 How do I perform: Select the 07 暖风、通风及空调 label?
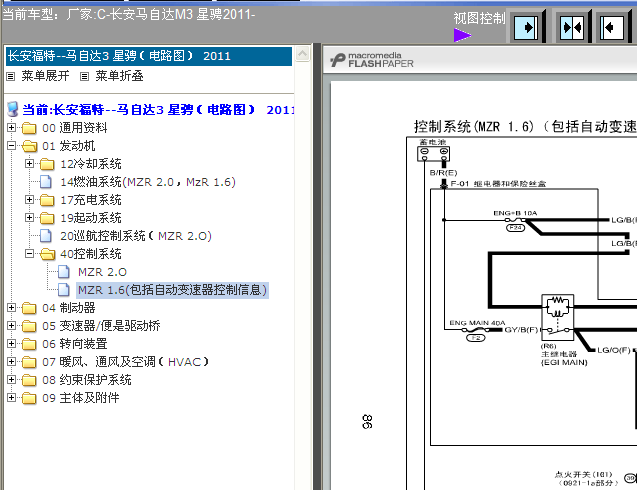point(126,362)
